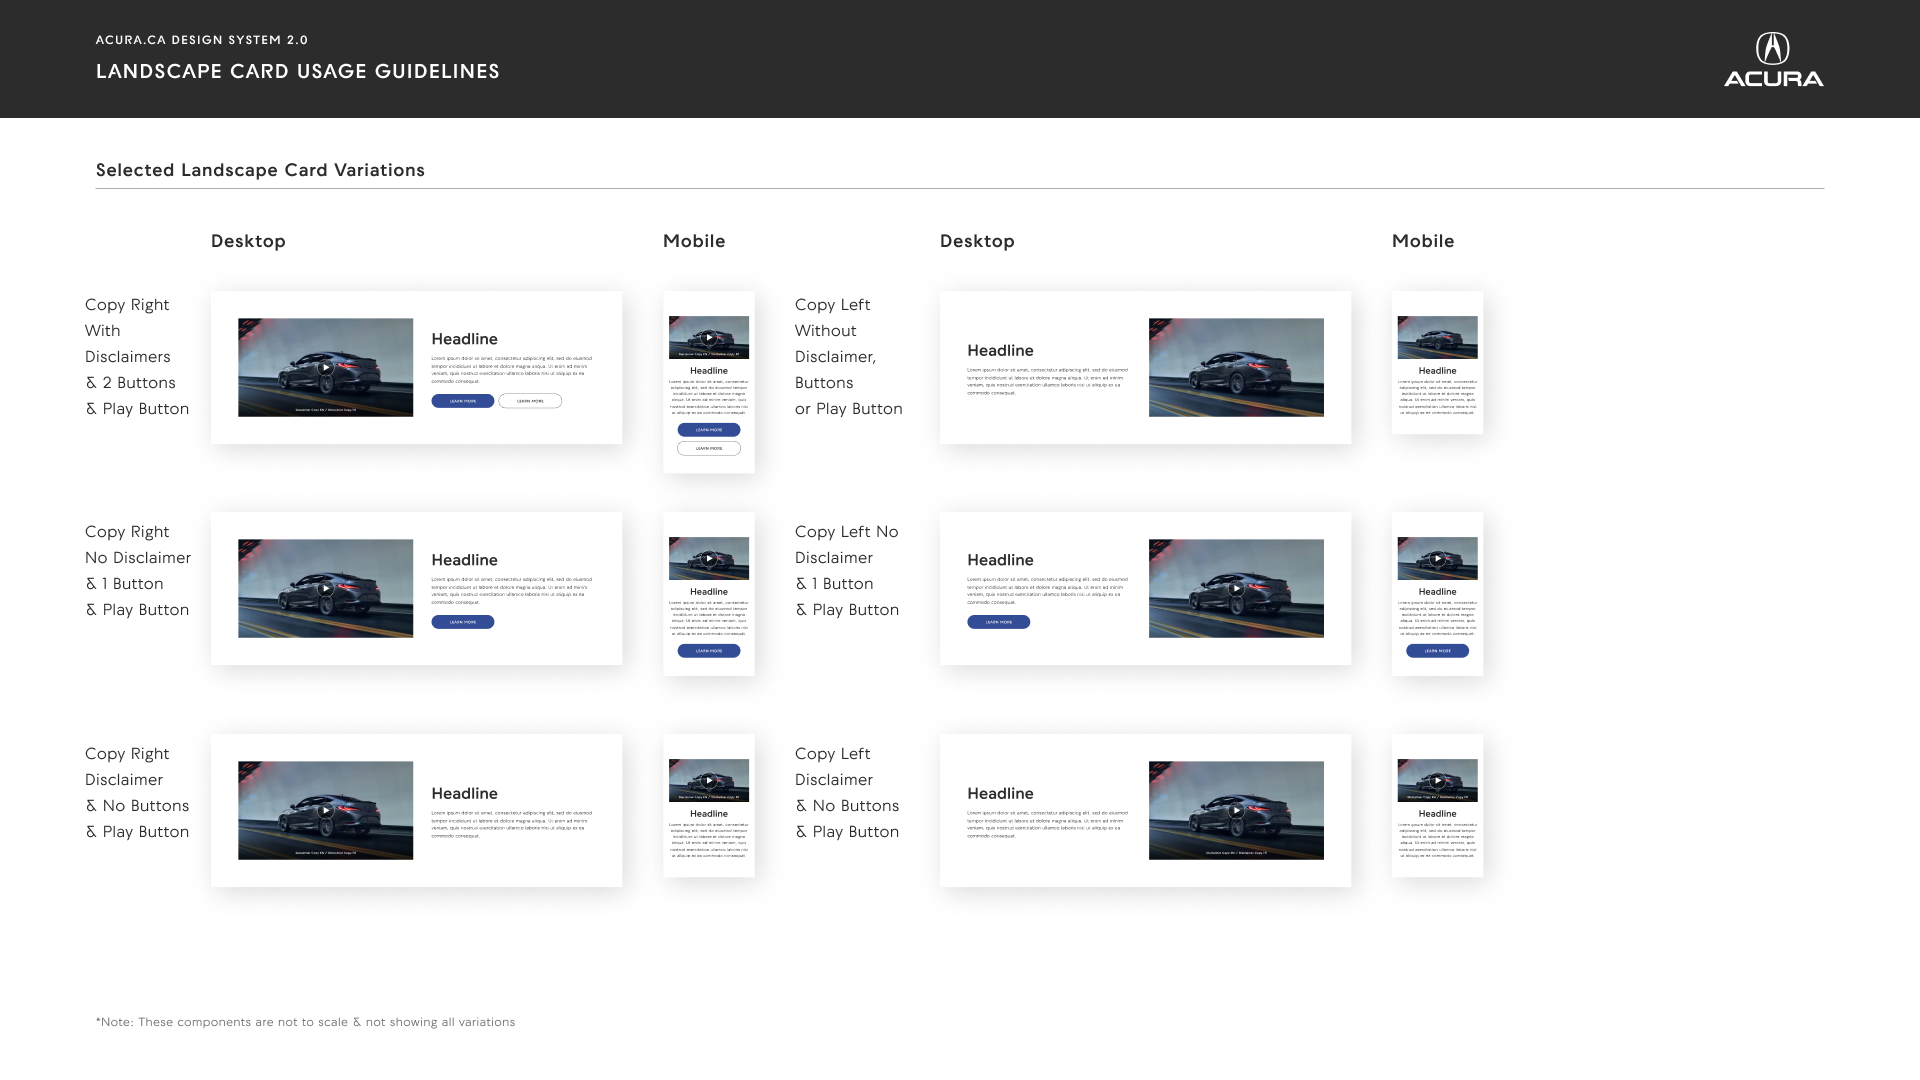Click Headline in Copy Right No Buttons desktop card
Image resolution: width=1920 pixels, height=1080 pixels.
(464, 793)
